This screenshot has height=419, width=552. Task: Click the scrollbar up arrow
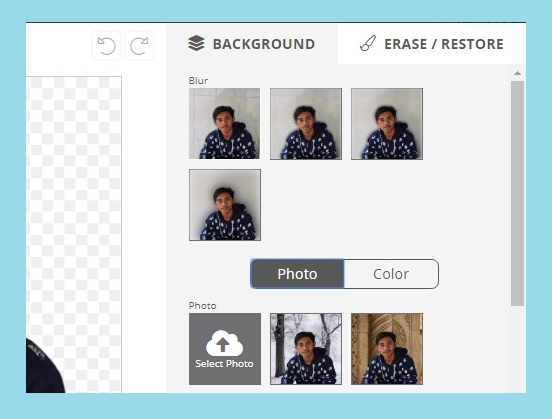pos(517,73)
